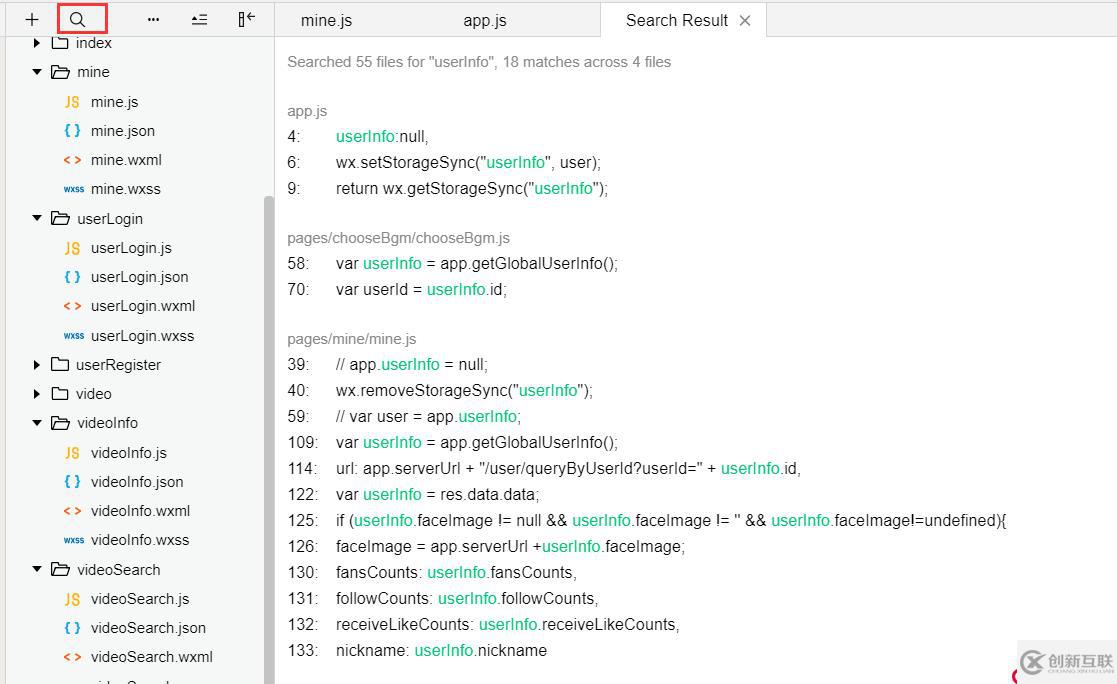Click the JS icon beside mine.js
Screen dimensions: 1117x684
pyautogui.click(x=72, y=102)
